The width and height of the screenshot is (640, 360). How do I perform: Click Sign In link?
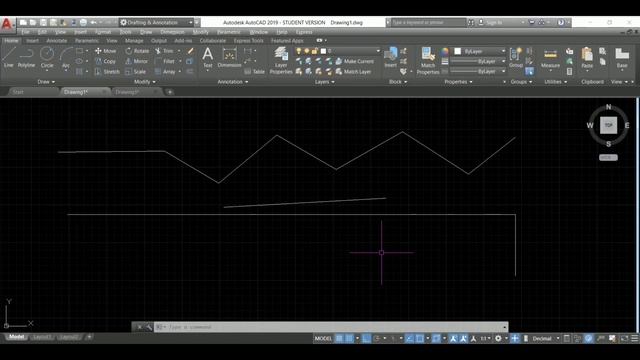(x=494, y=22)
